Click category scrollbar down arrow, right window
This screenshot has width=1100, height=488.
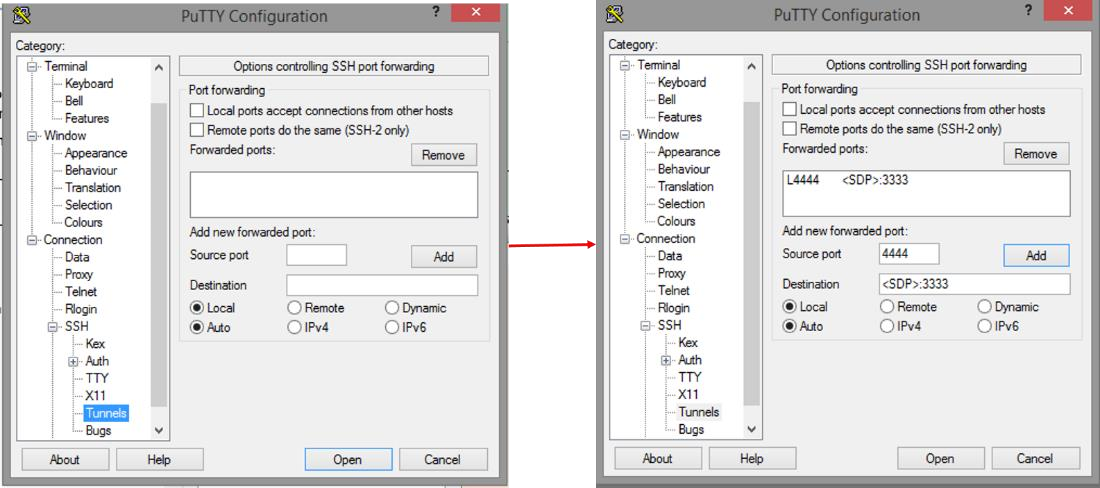pos(751,429)
